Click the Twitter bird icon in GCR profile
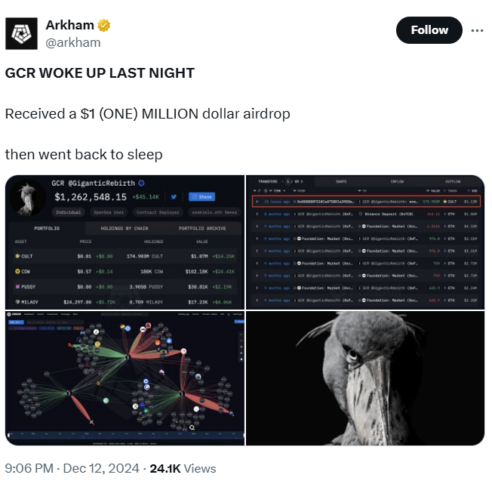Image resolution: width=492 pixels, height=484 pixels. point(174,197)
